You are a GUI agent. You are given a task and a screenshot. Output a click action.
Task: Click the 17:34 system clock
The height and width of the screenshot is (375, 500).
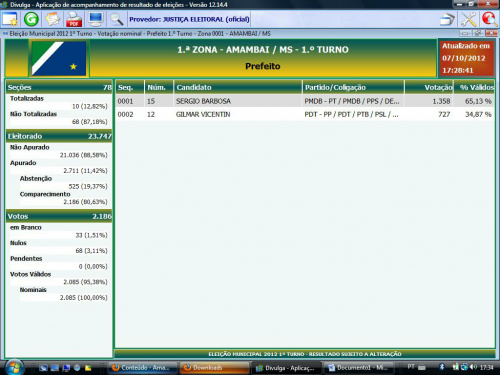pyautogui.click(x=486, y=367)
